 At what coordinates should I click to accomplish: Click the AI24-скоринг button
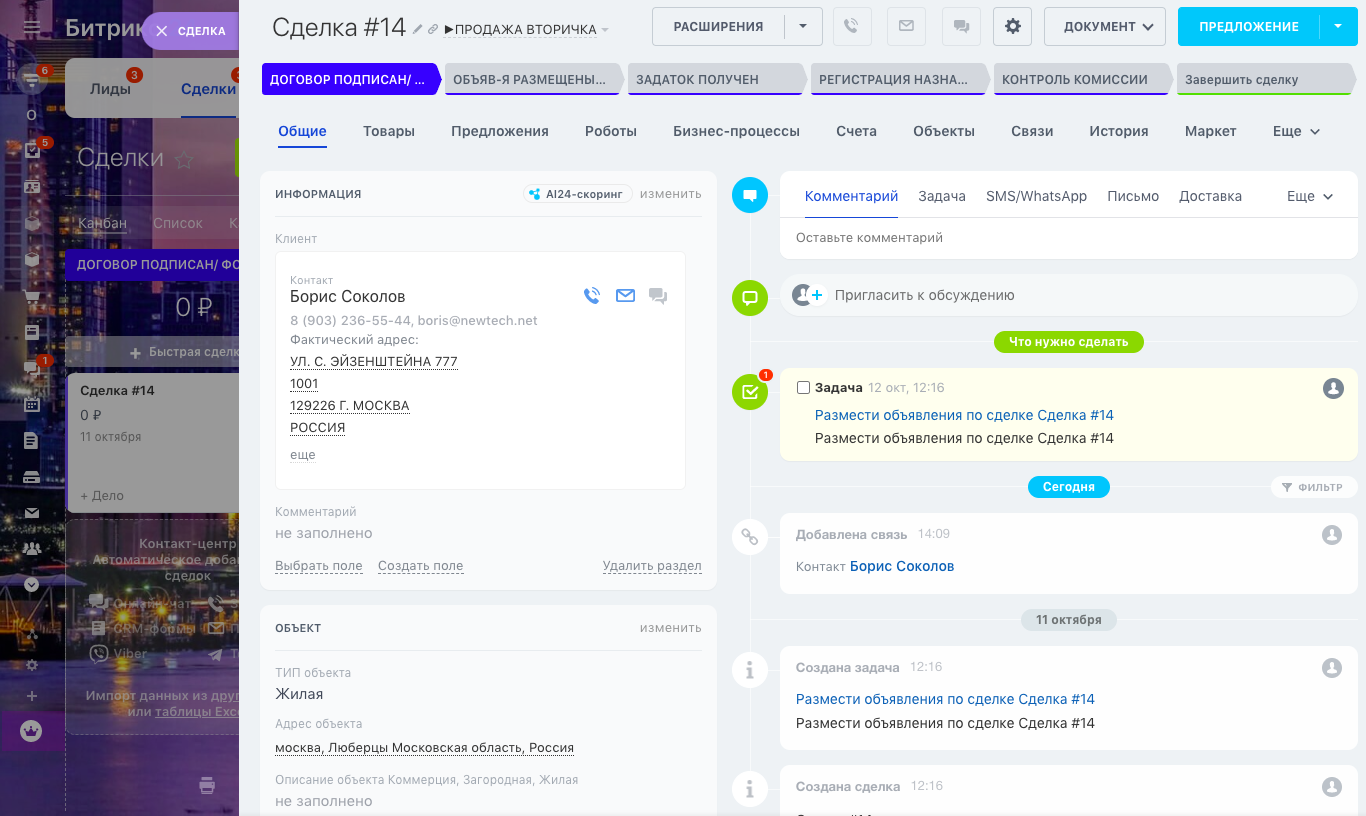[578, 194]
